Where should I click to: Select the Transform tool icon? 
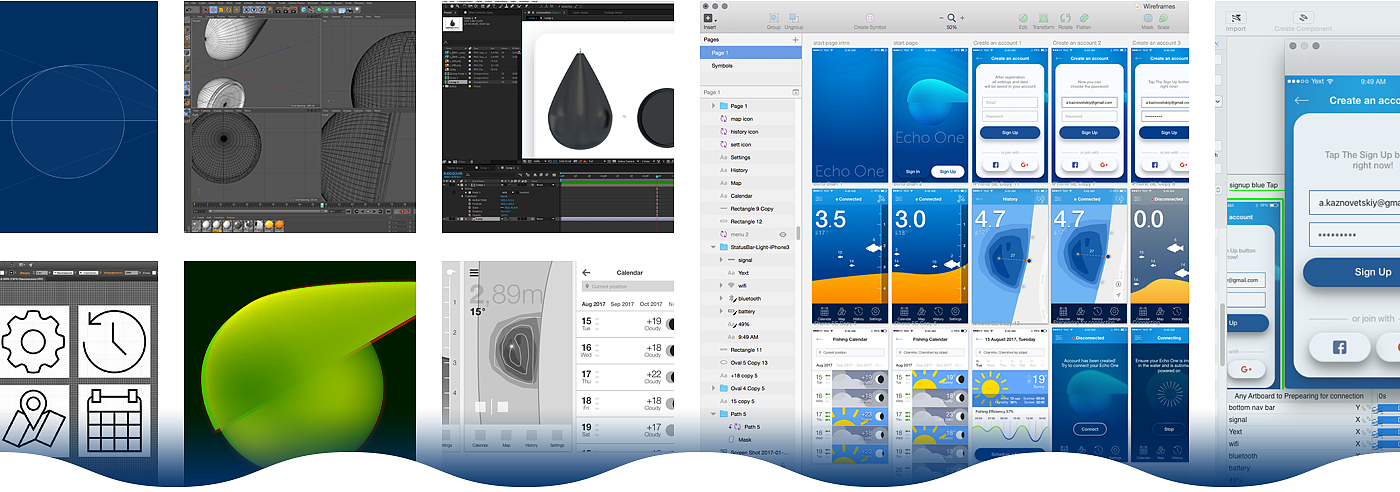(x=1043, y=19)
